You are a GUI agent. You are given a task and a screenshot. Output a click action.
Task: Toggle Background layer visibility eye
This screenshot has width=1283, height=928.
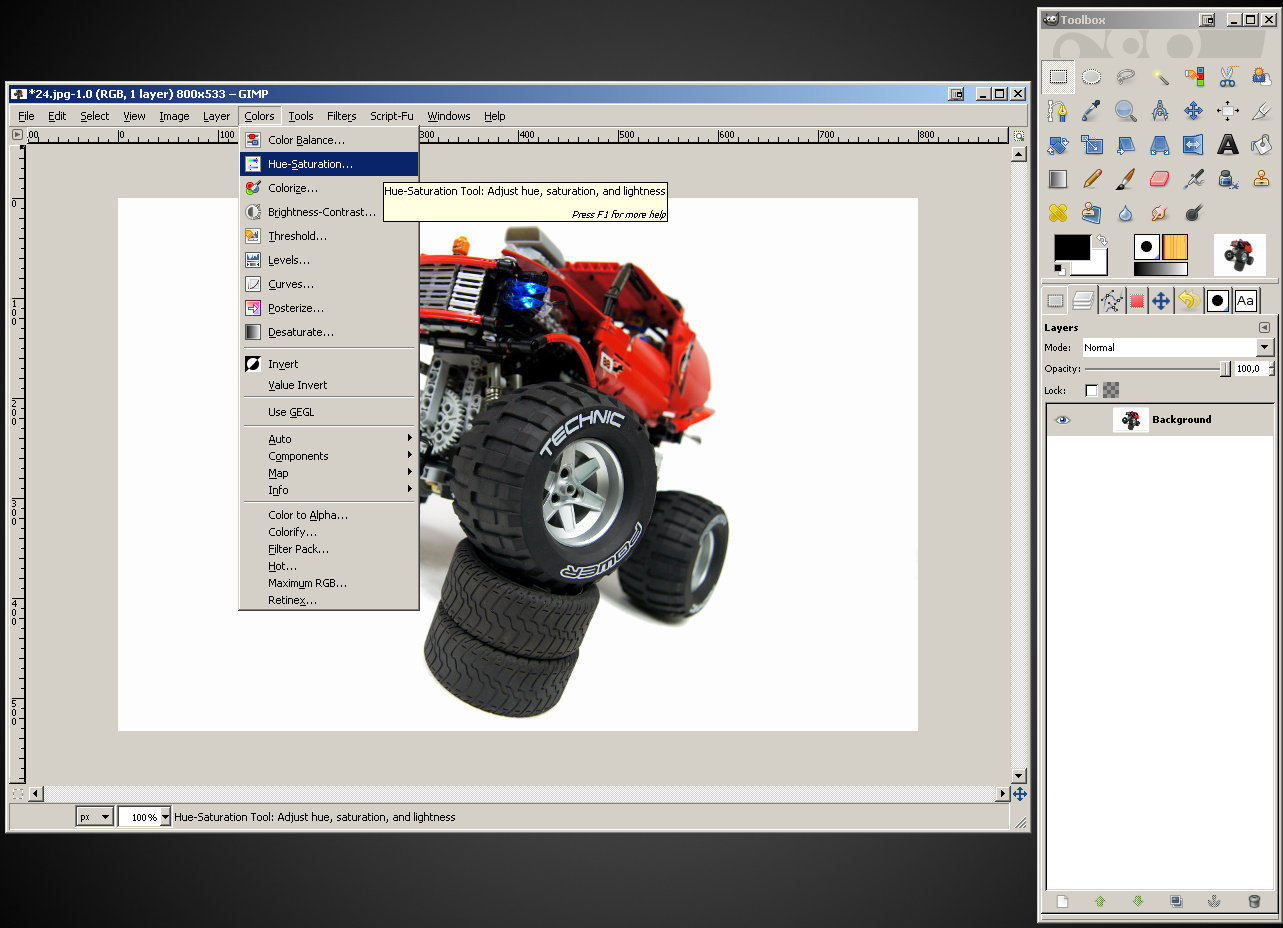coord(1062,420)
